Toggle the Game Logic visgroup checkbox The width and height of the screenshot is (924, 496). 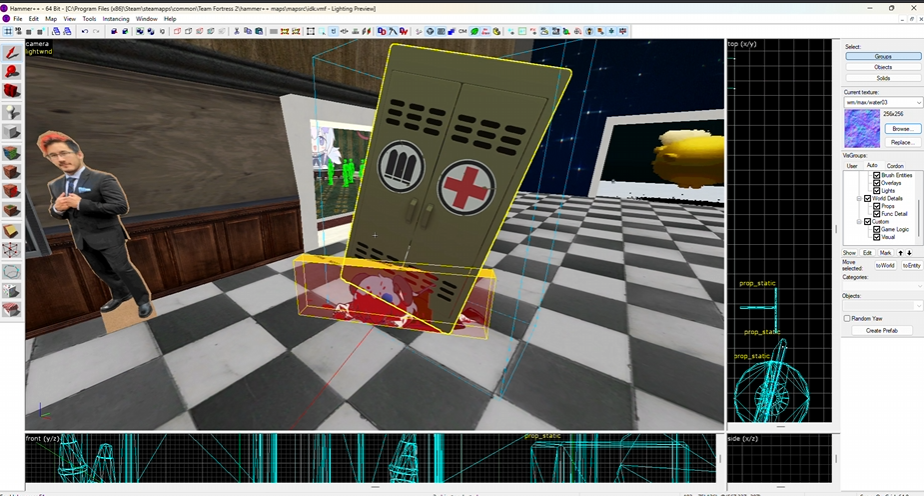[876, 229]
